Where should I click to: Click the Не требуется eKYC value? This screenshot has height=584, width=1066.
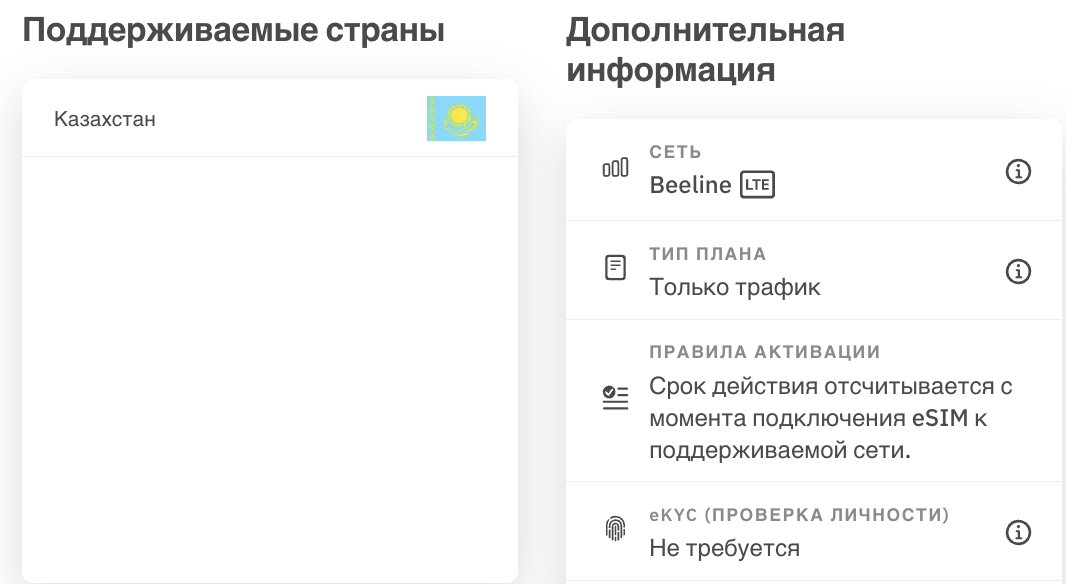click(725, 548)
